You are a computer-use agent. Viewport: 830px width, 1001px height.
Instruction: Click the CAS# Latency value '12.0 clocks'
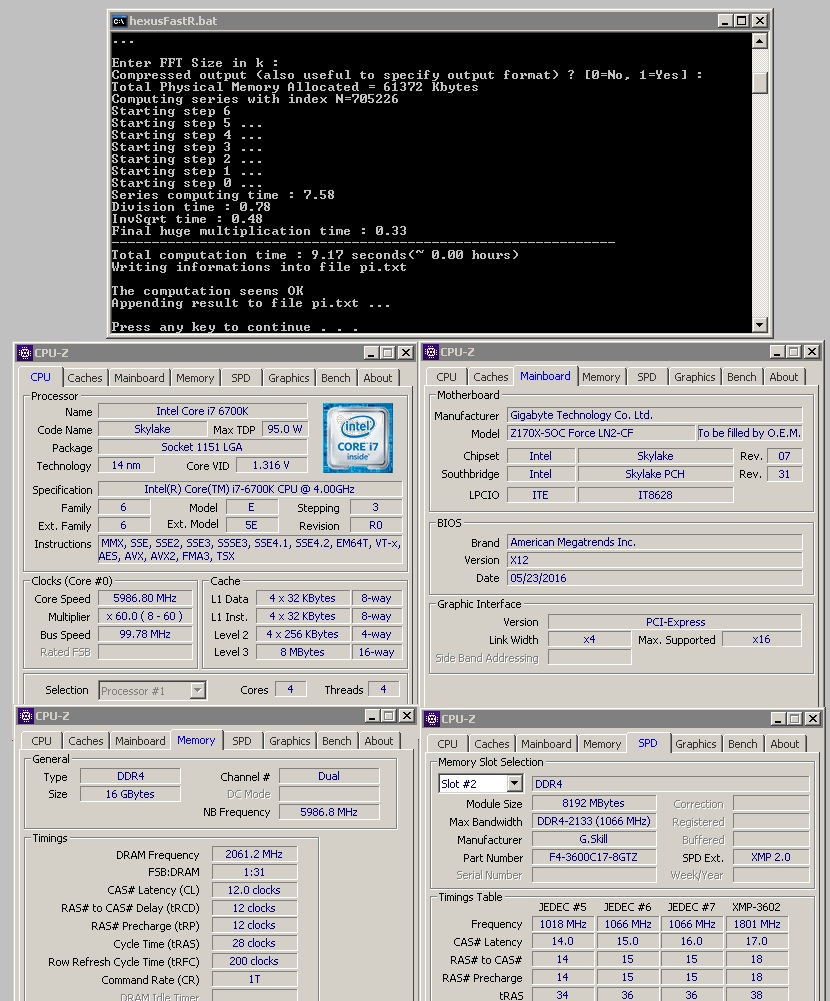point(254,890)
